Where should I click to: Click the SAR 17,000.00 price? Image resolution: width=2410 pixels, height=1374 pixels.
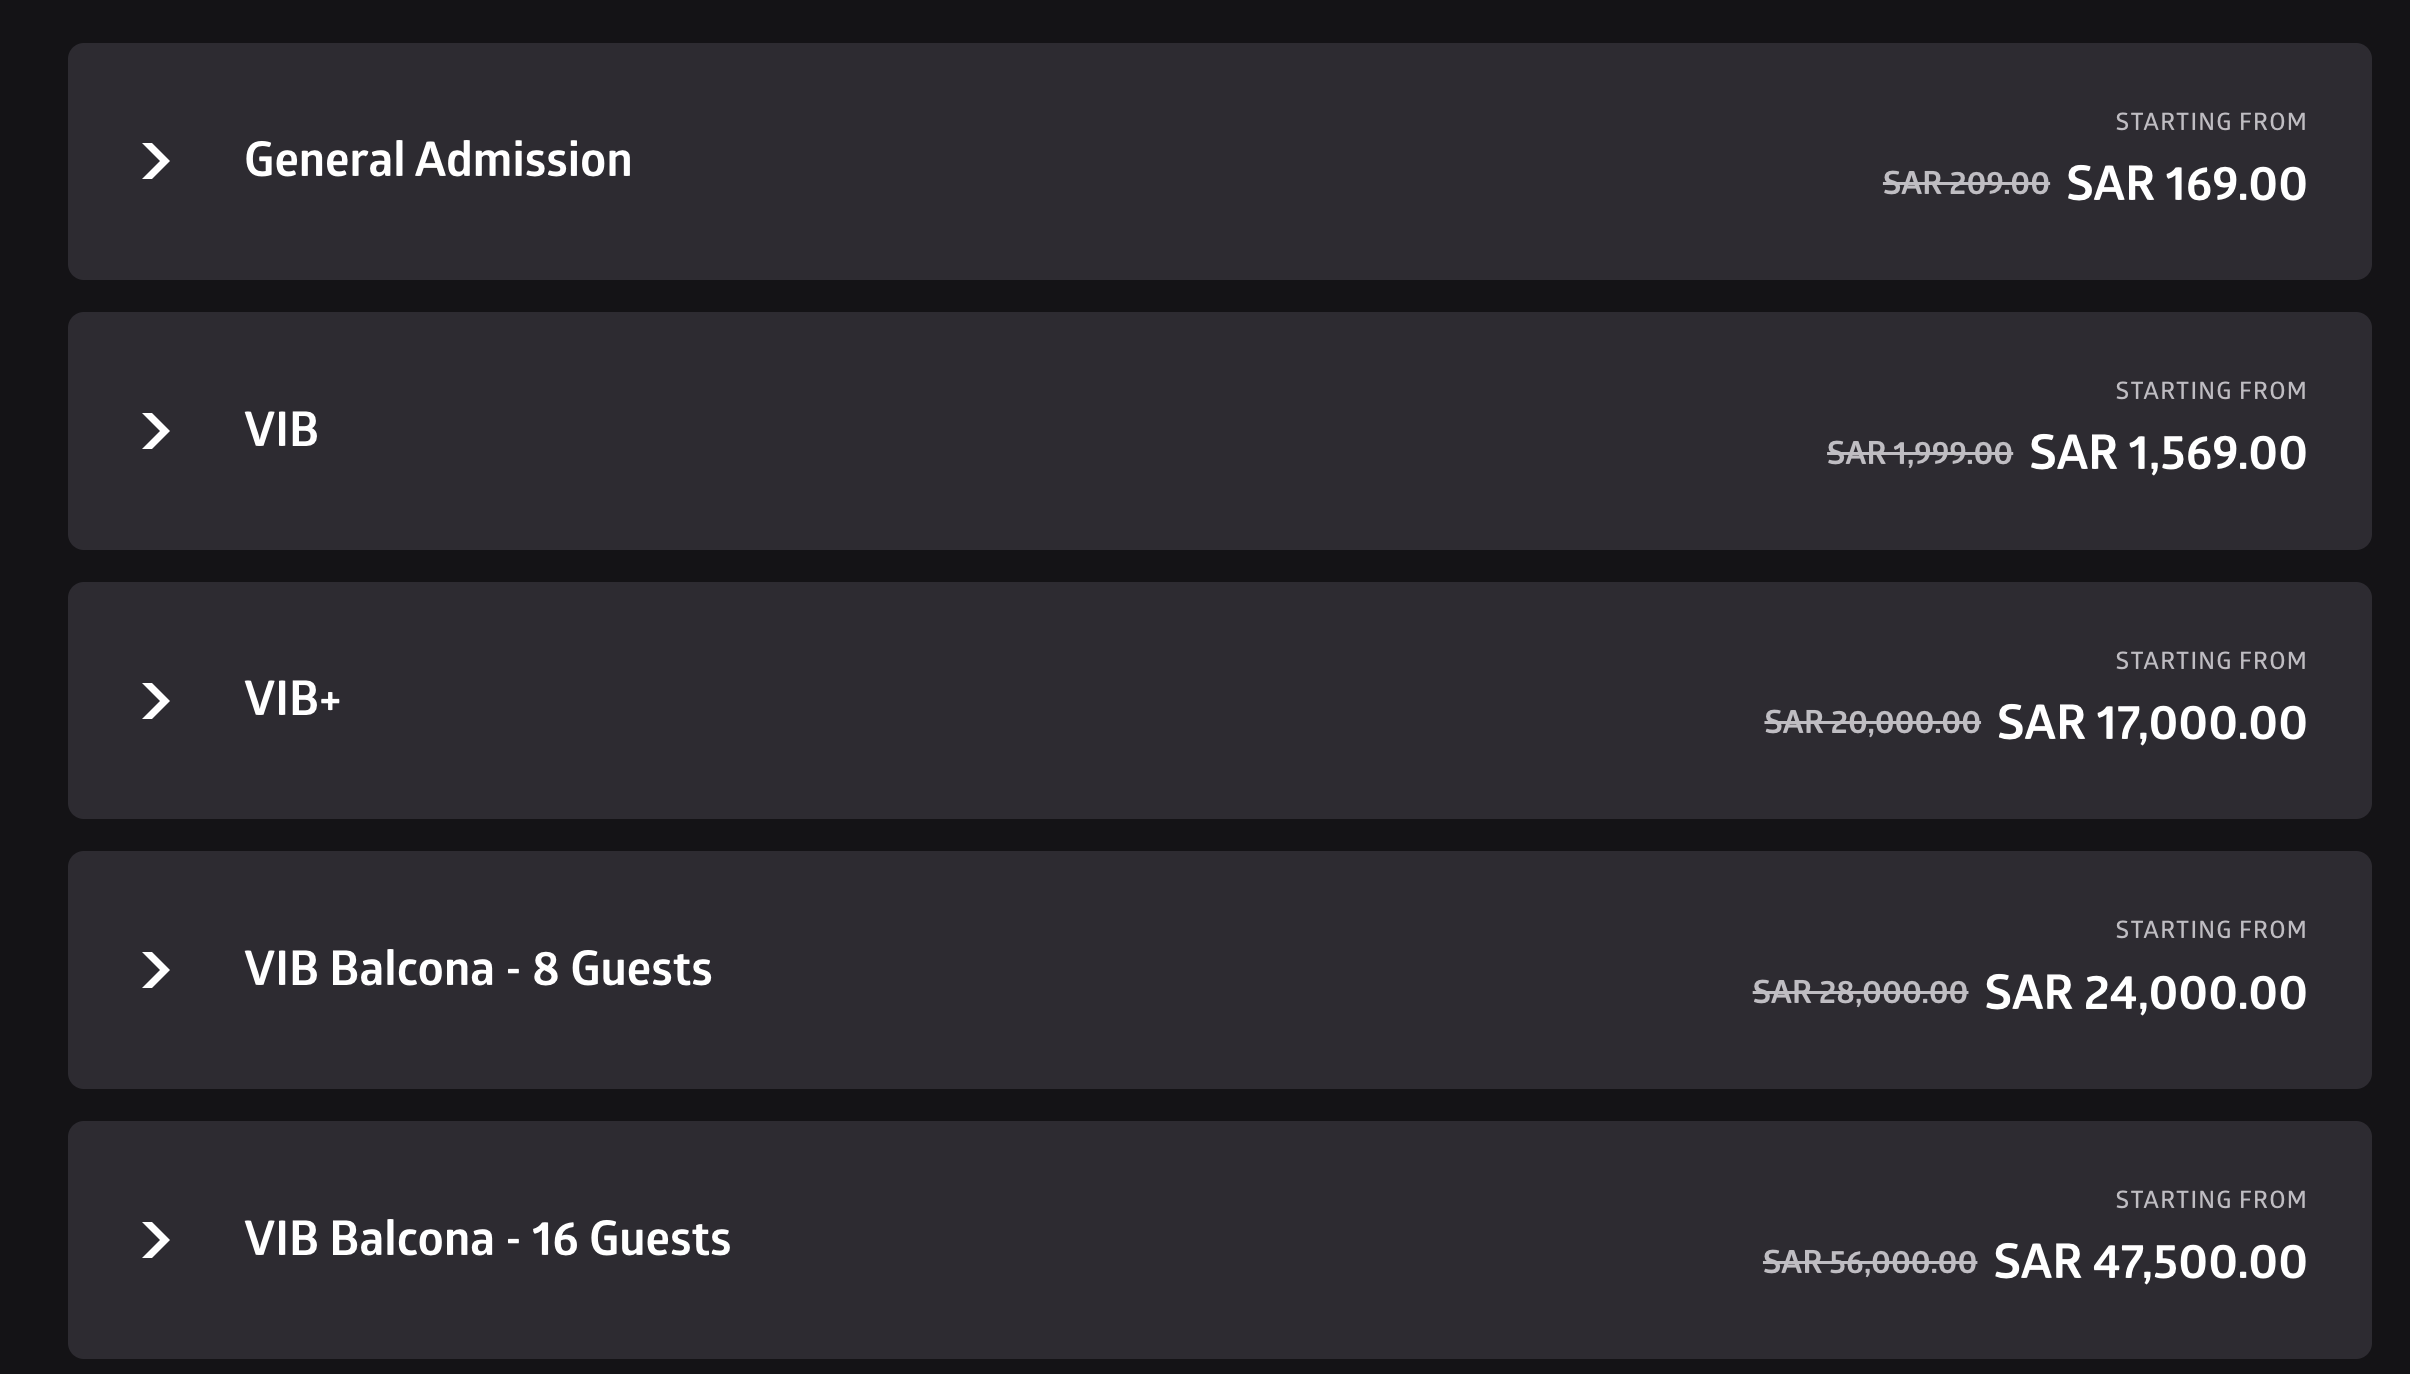coord(2151,723)
